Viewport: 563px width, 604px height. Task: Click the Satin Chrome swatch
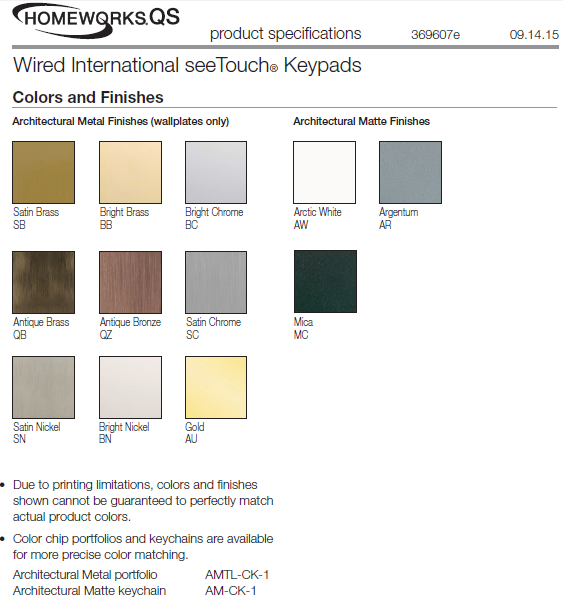pyautogui.click(x=216, y=282)
